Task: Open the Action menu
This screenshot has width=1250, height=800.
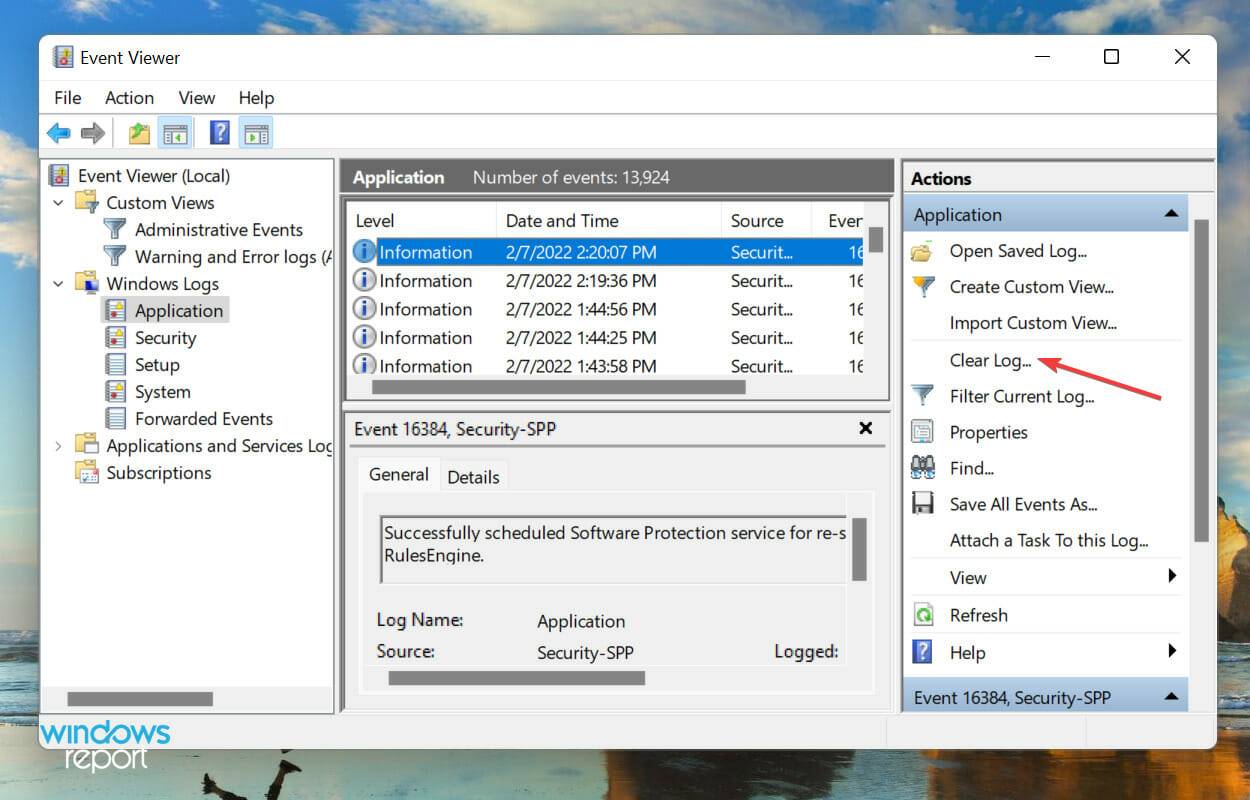Action: pyautogui.click(x=129, y=97)
